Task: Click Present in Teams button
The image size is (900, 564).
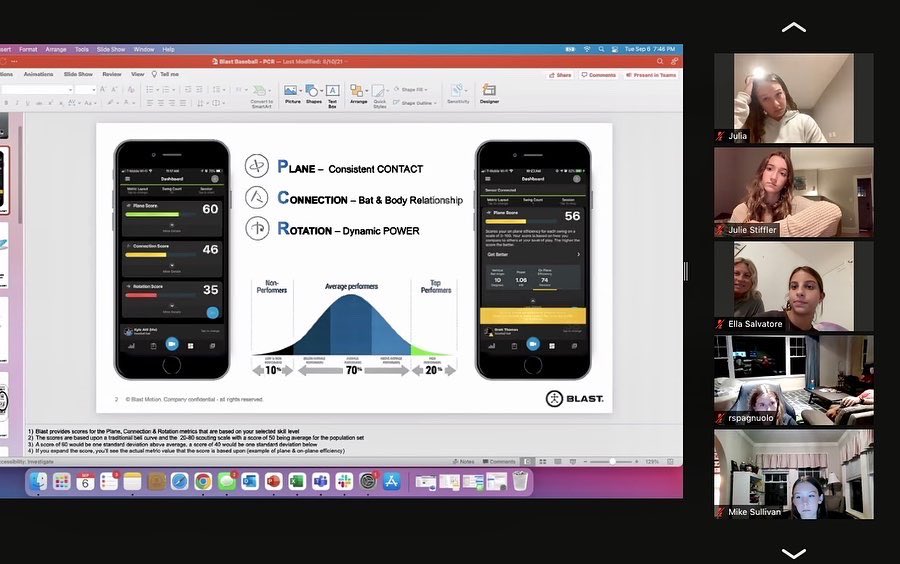Action: pyautogui.click(x=651, y=75)
